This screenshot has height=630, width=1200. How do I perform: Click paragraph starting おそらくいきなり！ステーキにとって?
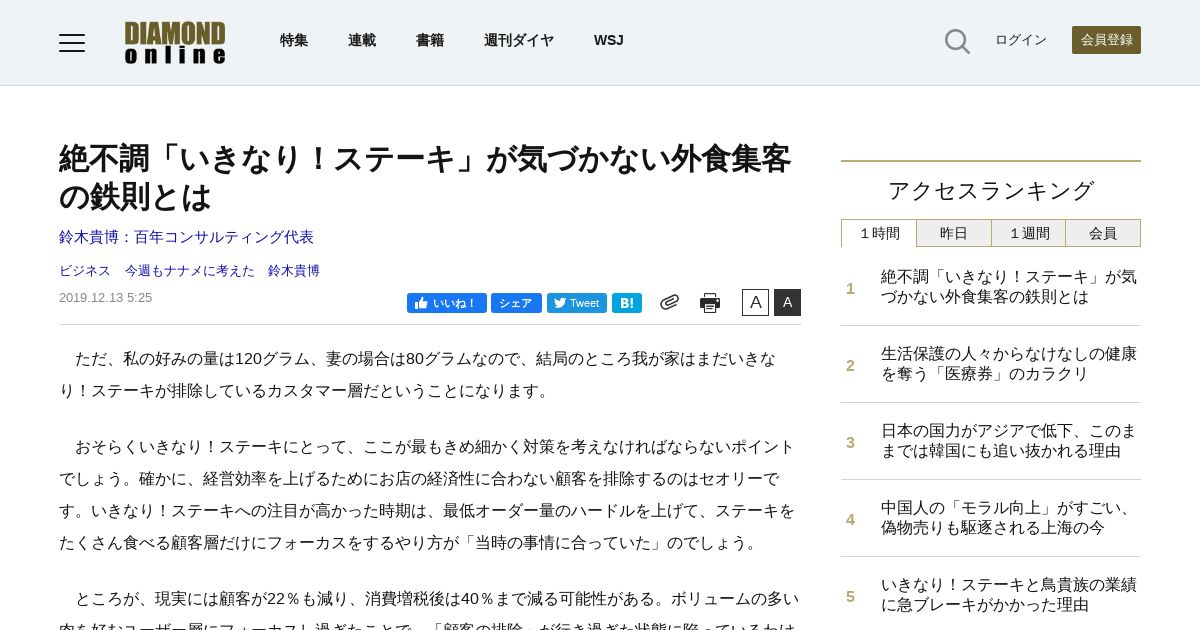[428, 495]
